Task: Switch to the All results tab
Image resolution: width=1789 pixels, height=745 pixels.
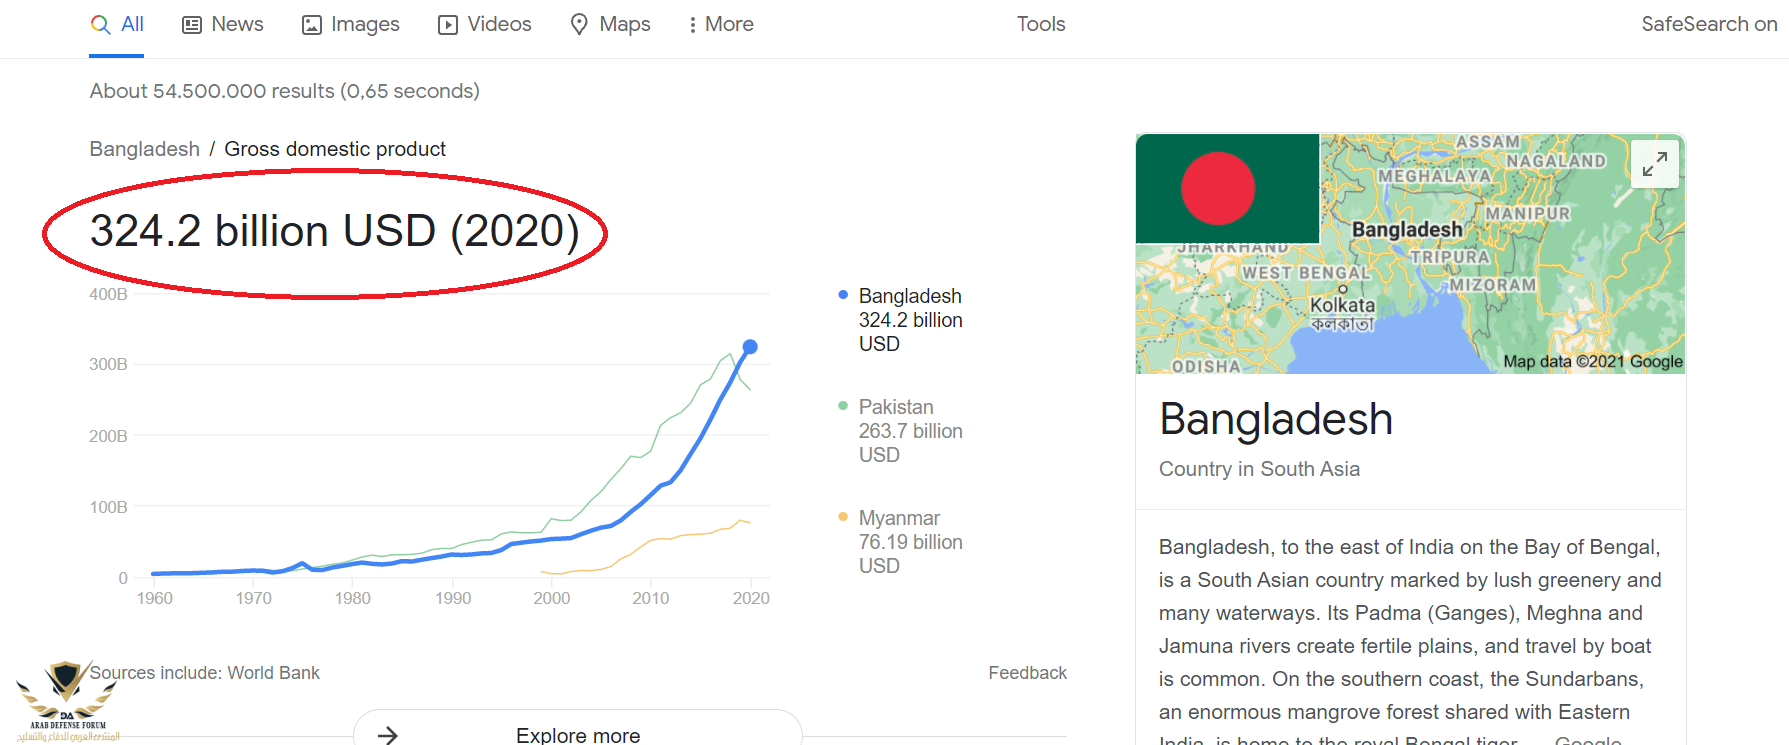Action: point(132,24)
